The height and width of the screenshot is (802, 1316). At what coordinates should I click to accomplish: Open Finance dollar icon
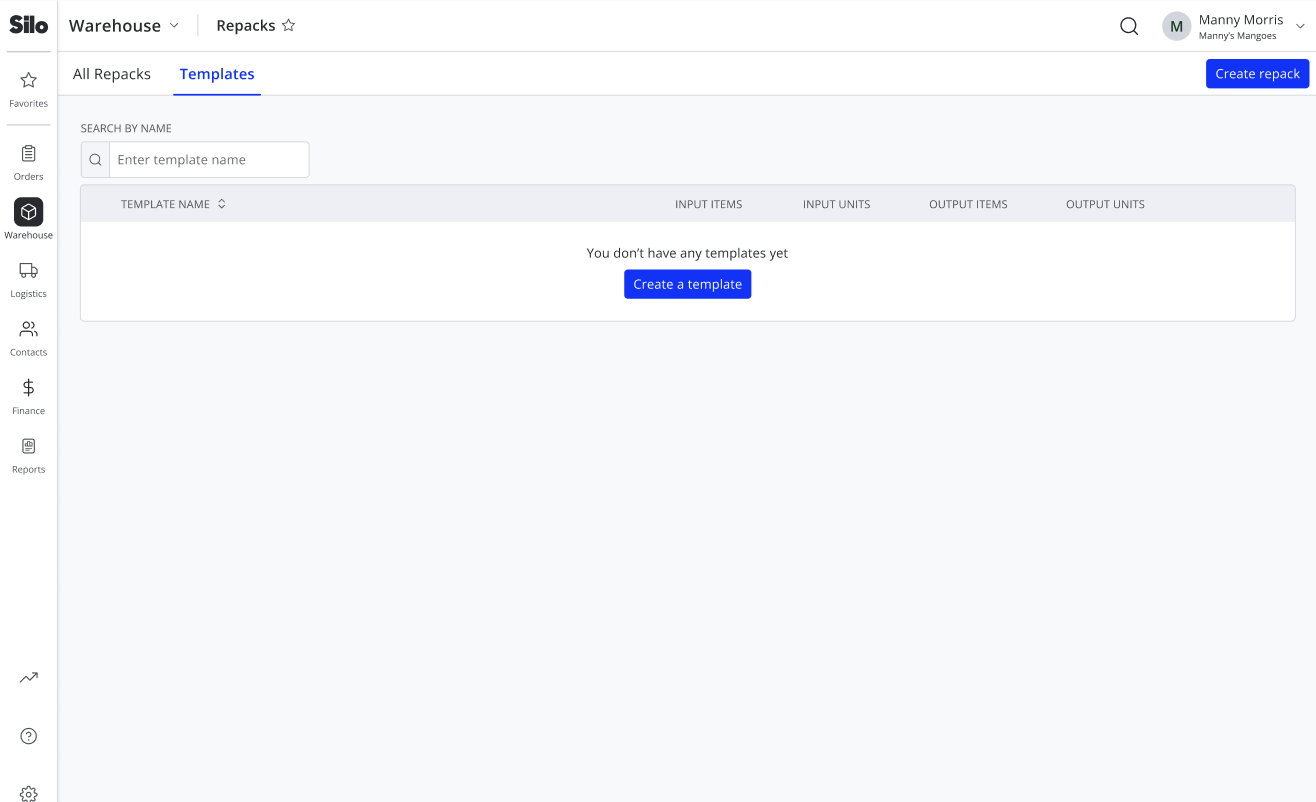28,387
